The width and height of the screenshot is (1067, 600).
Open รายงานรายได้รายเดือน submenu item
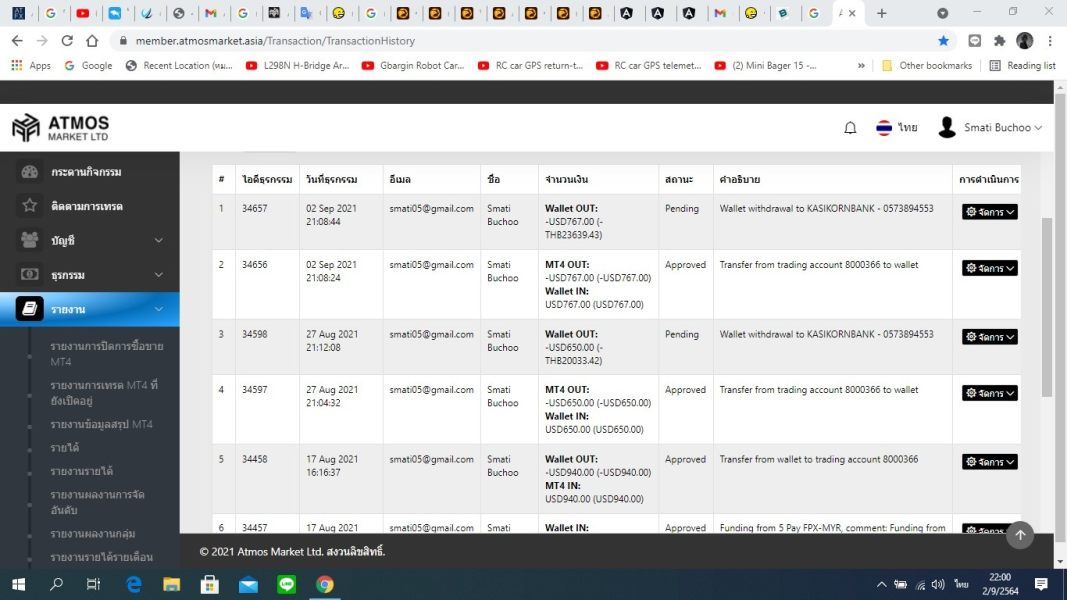(x=101, y=556)
